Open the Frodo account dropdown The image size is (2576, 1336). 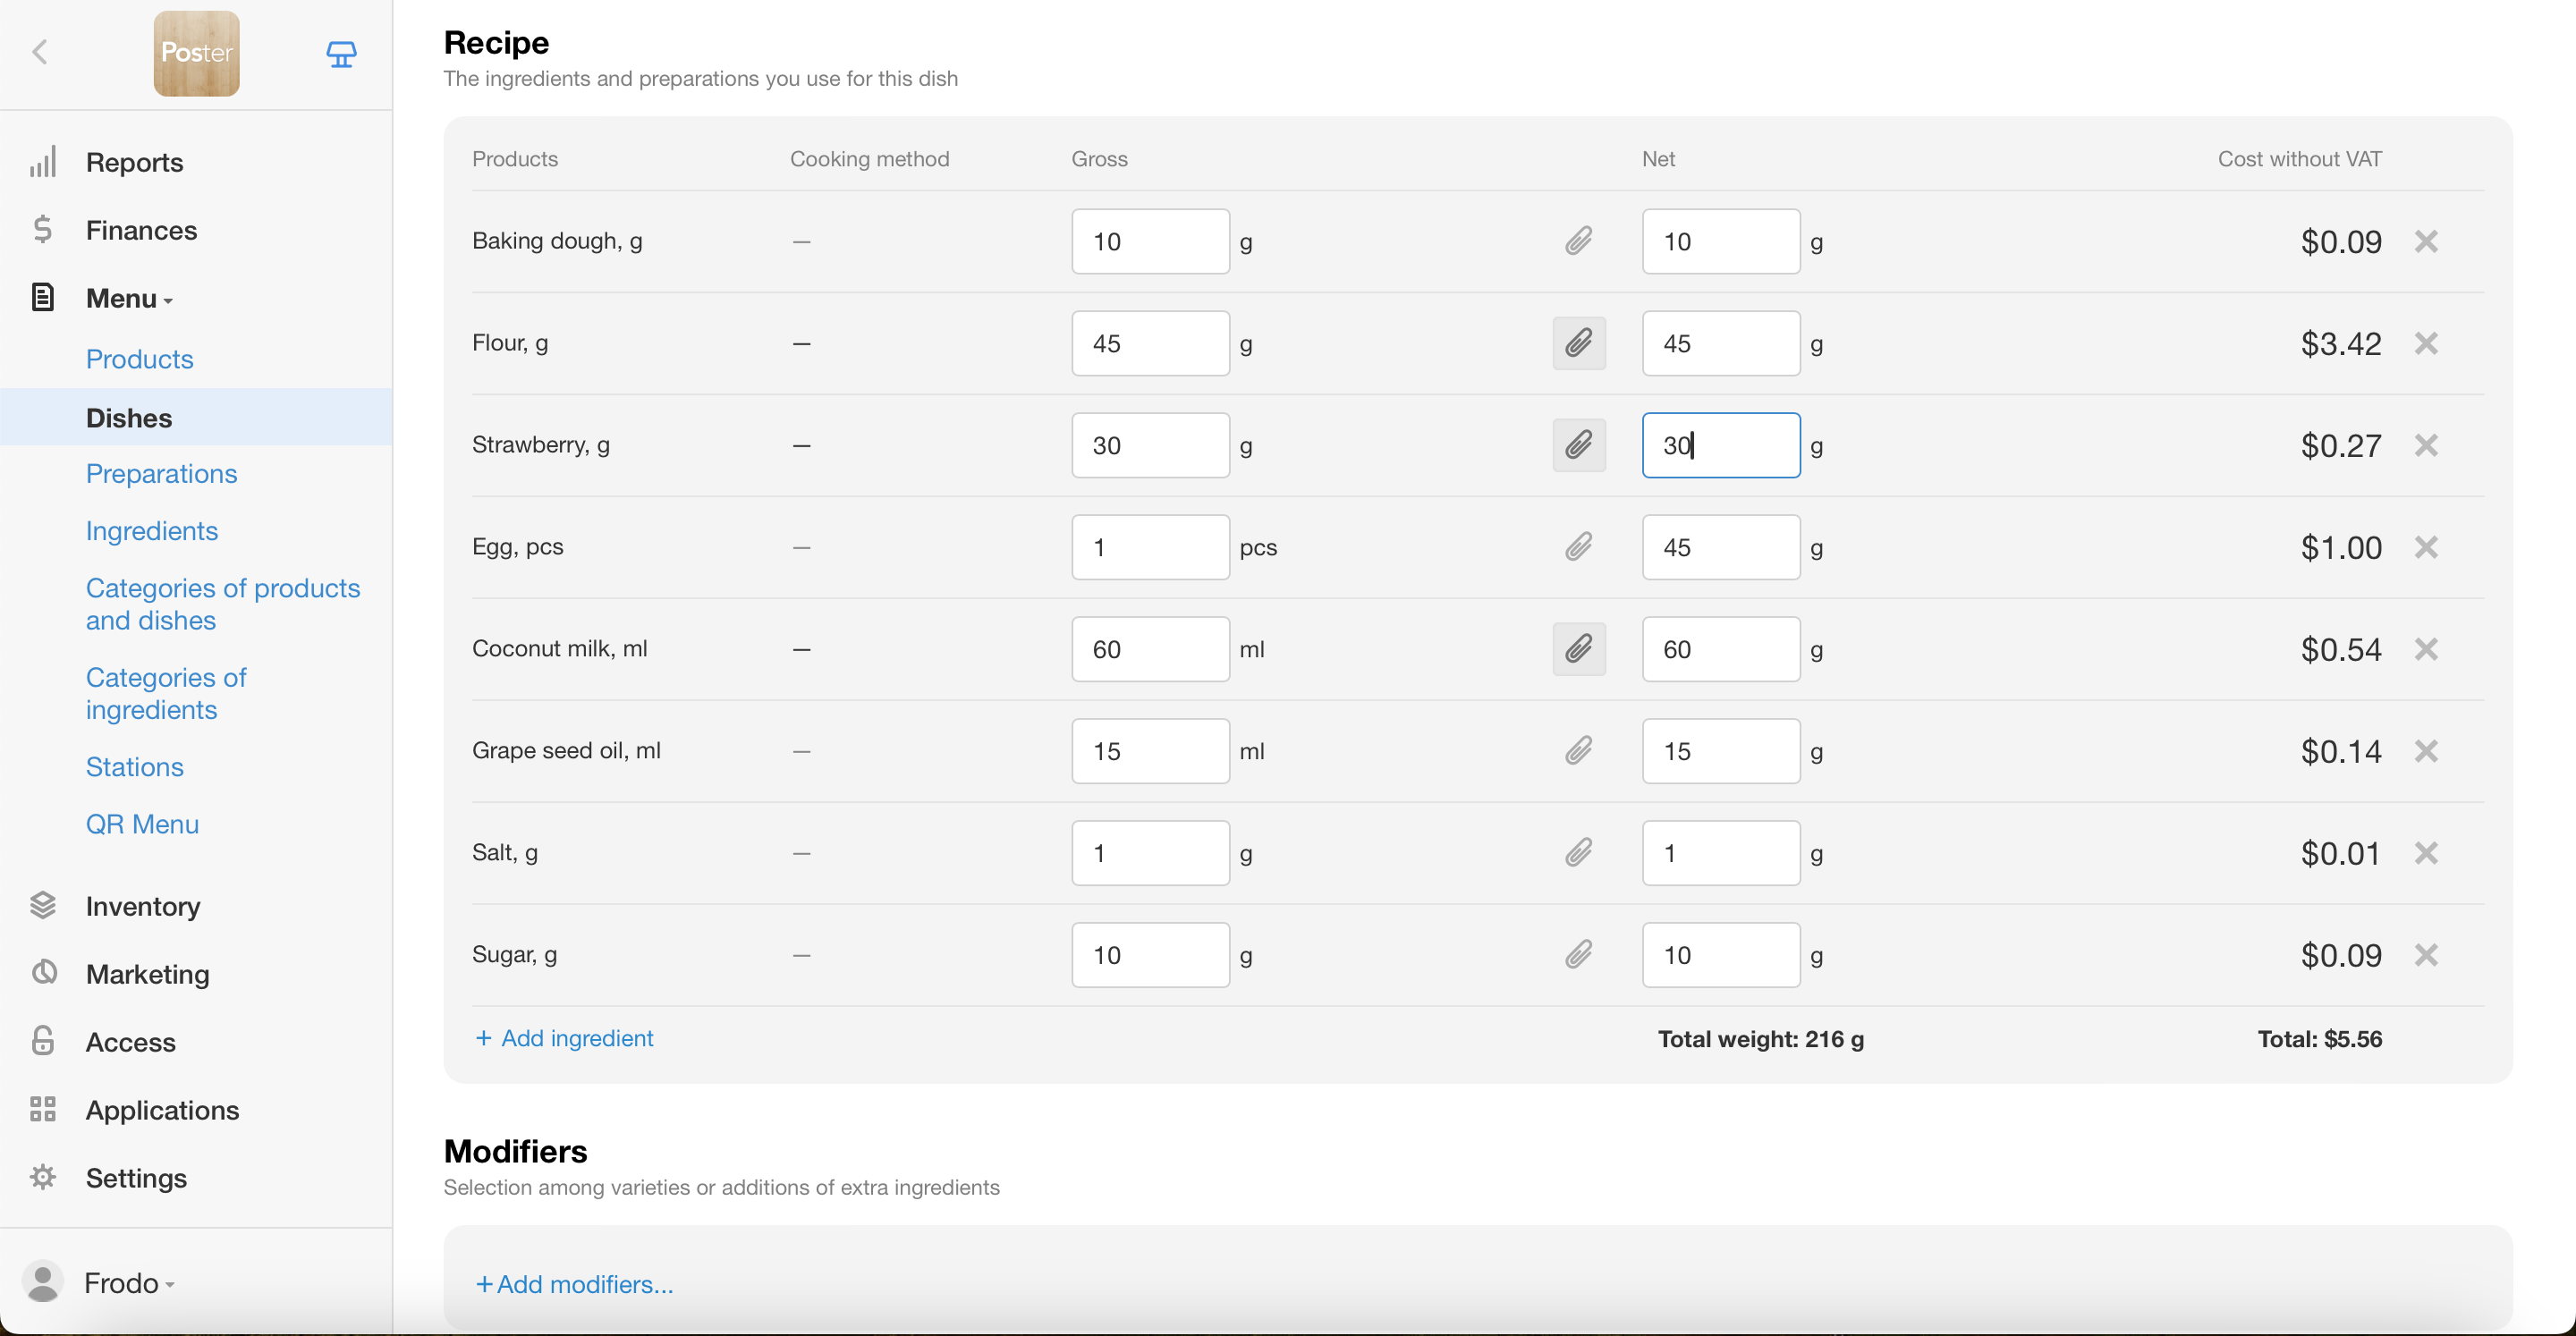128,1283
